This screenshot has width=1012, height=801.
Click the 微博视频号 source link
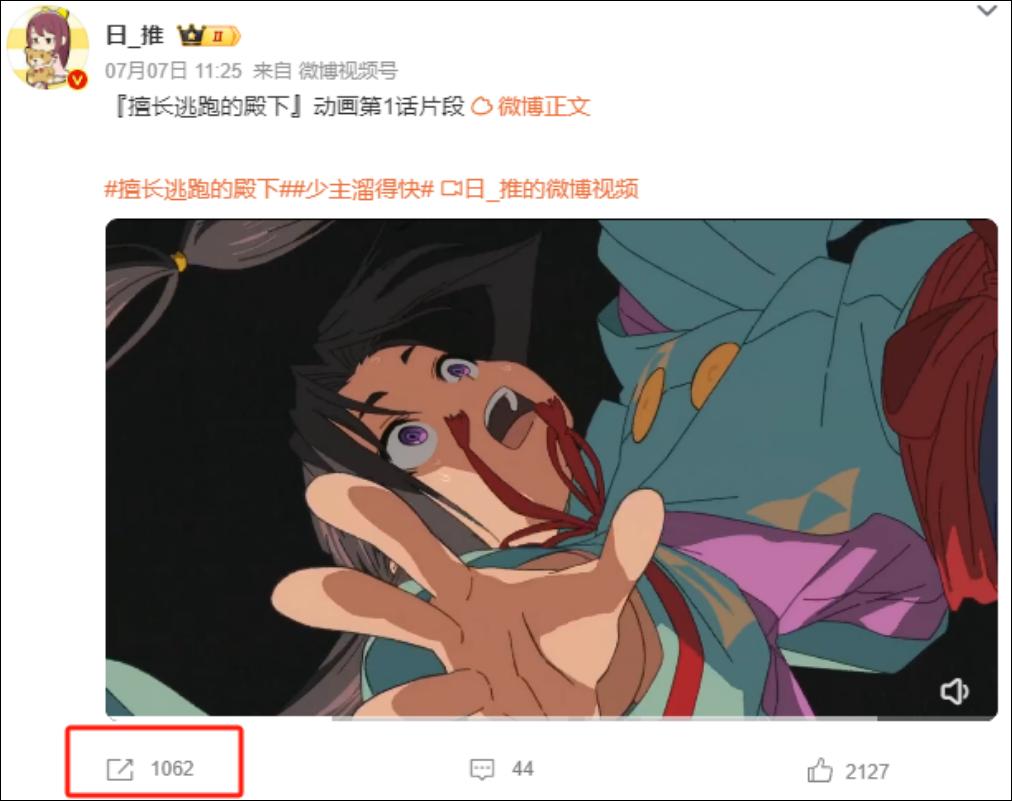coord(348,70)
